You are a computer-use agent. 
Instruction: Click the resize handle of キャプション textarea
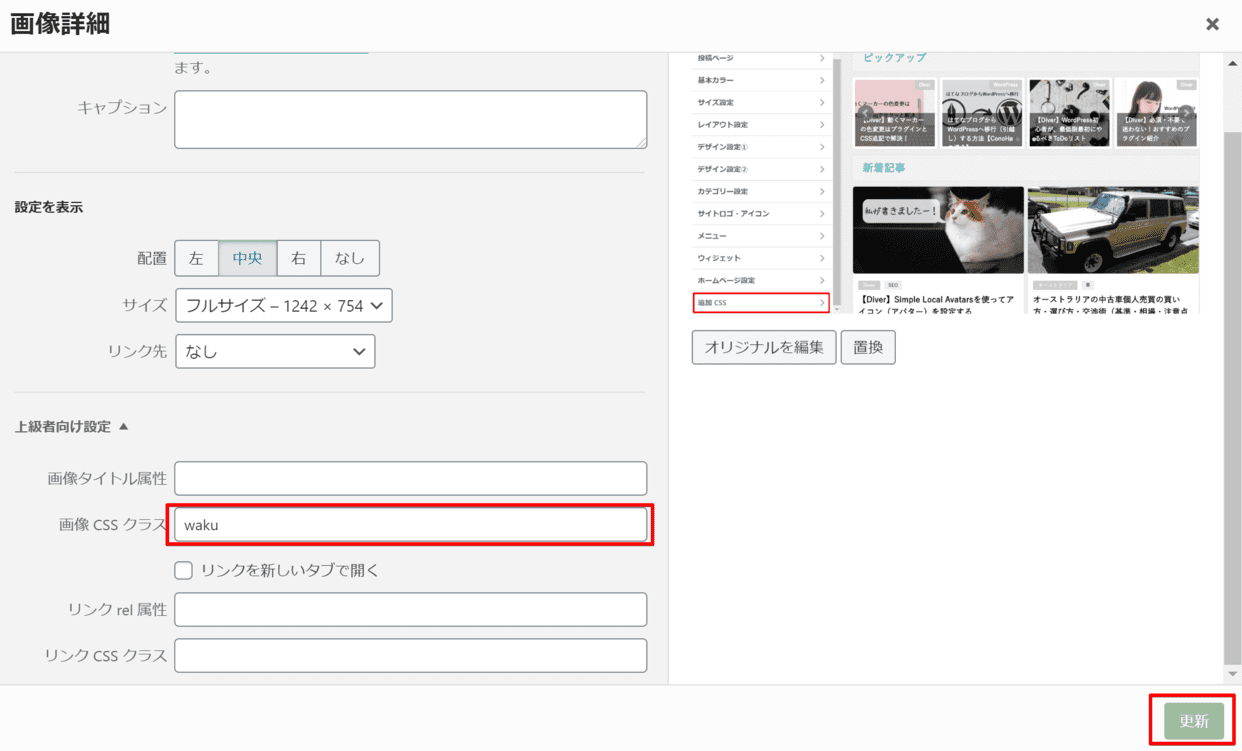click(x=641, y=143)
